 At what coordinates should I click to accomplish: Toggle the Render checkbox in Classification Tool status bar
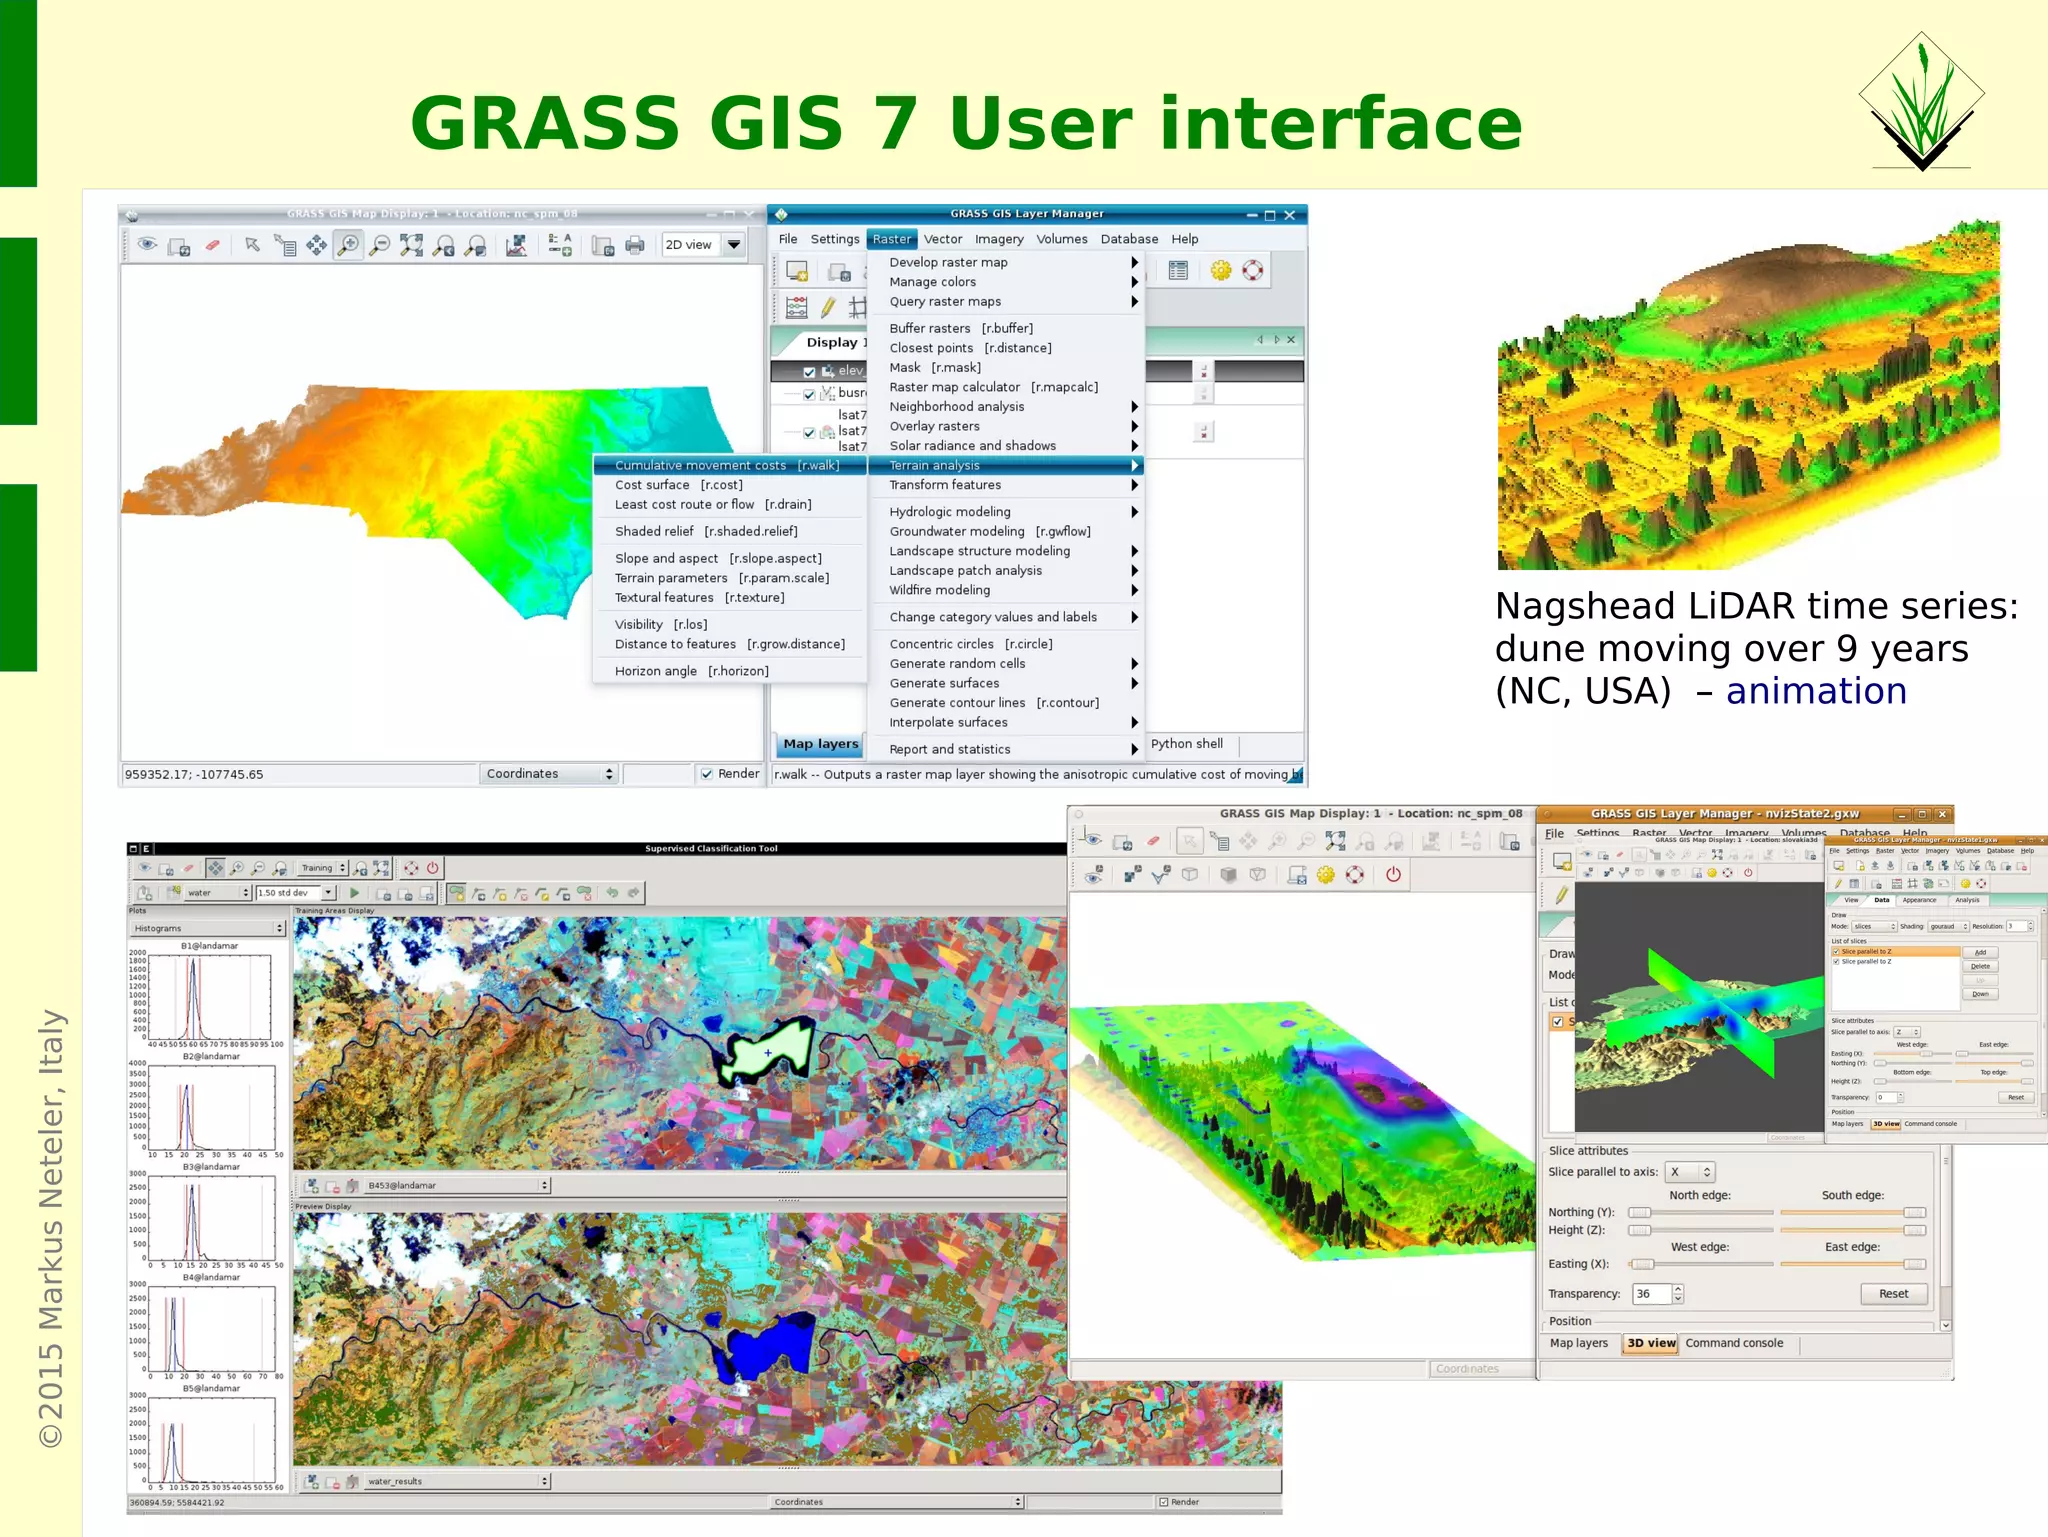click(x=1163, y=1502)
